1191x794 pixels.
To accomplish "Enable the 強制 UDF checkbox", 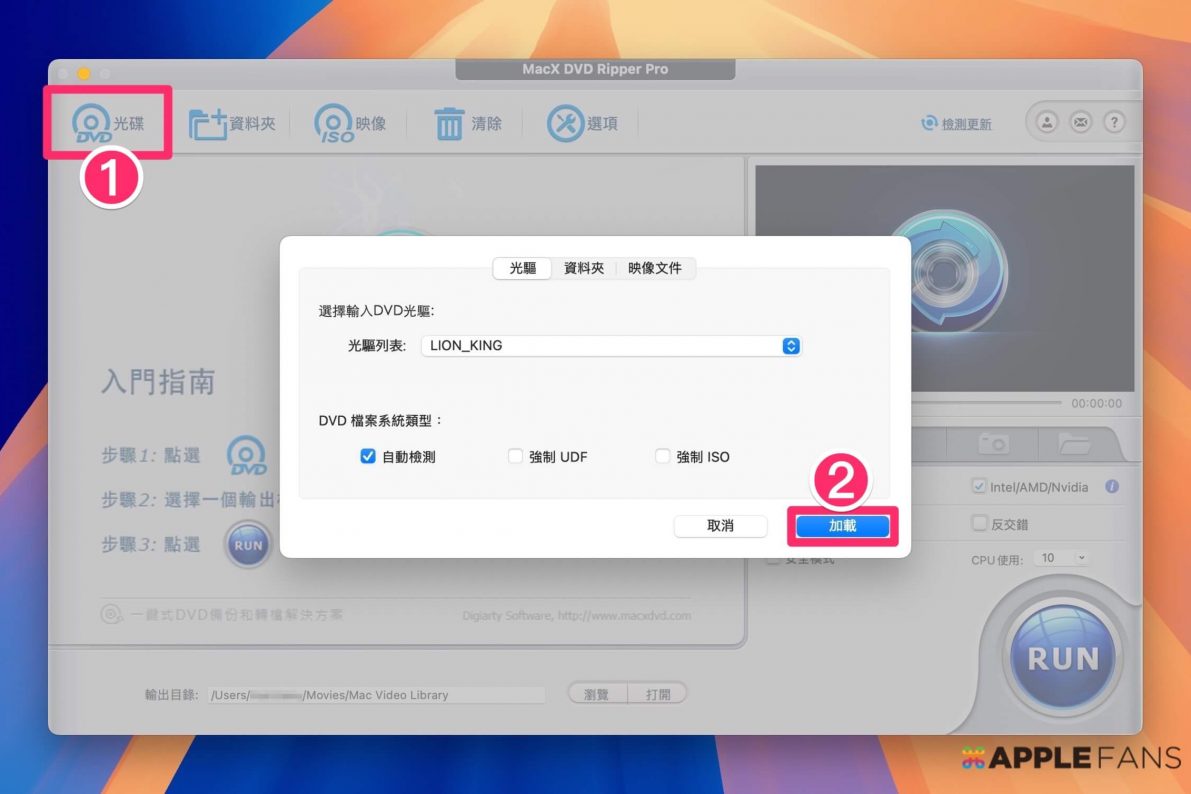I will pos(515,457).
